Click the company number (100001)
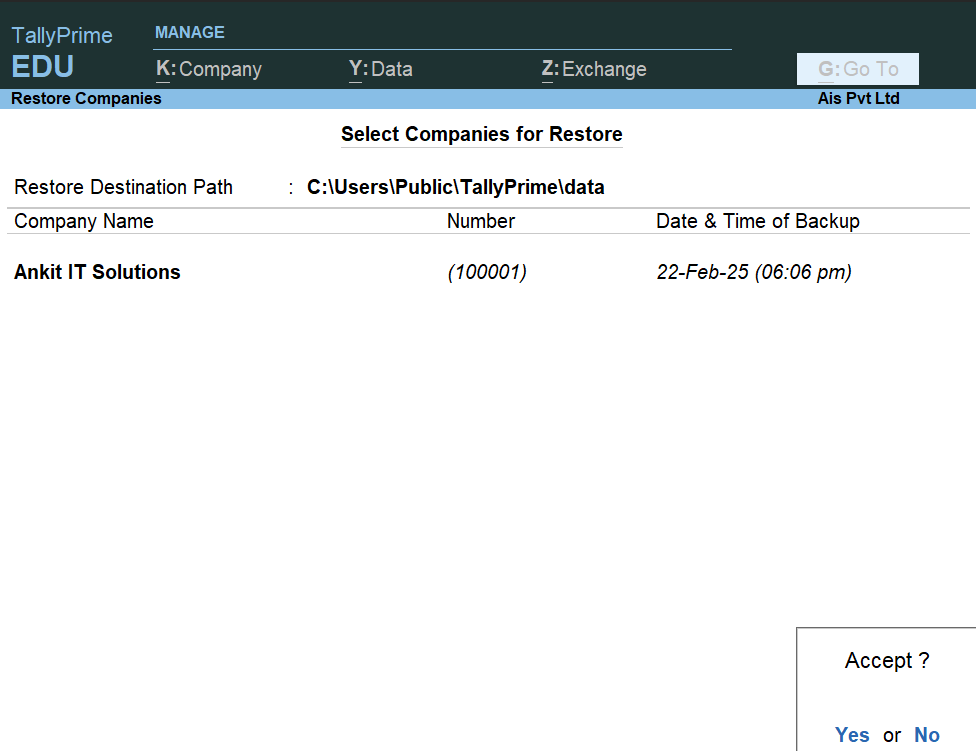976x751 pixels. coord(487,272)
